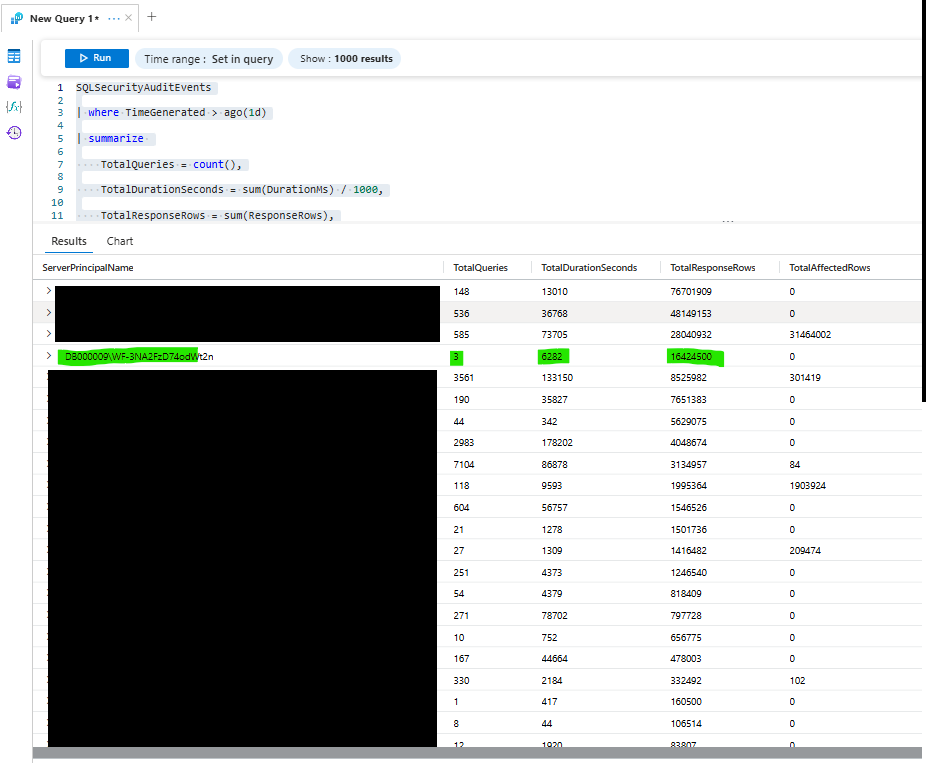Select the cell value 656775
This screenshot has width=926, height=763.
686,638
